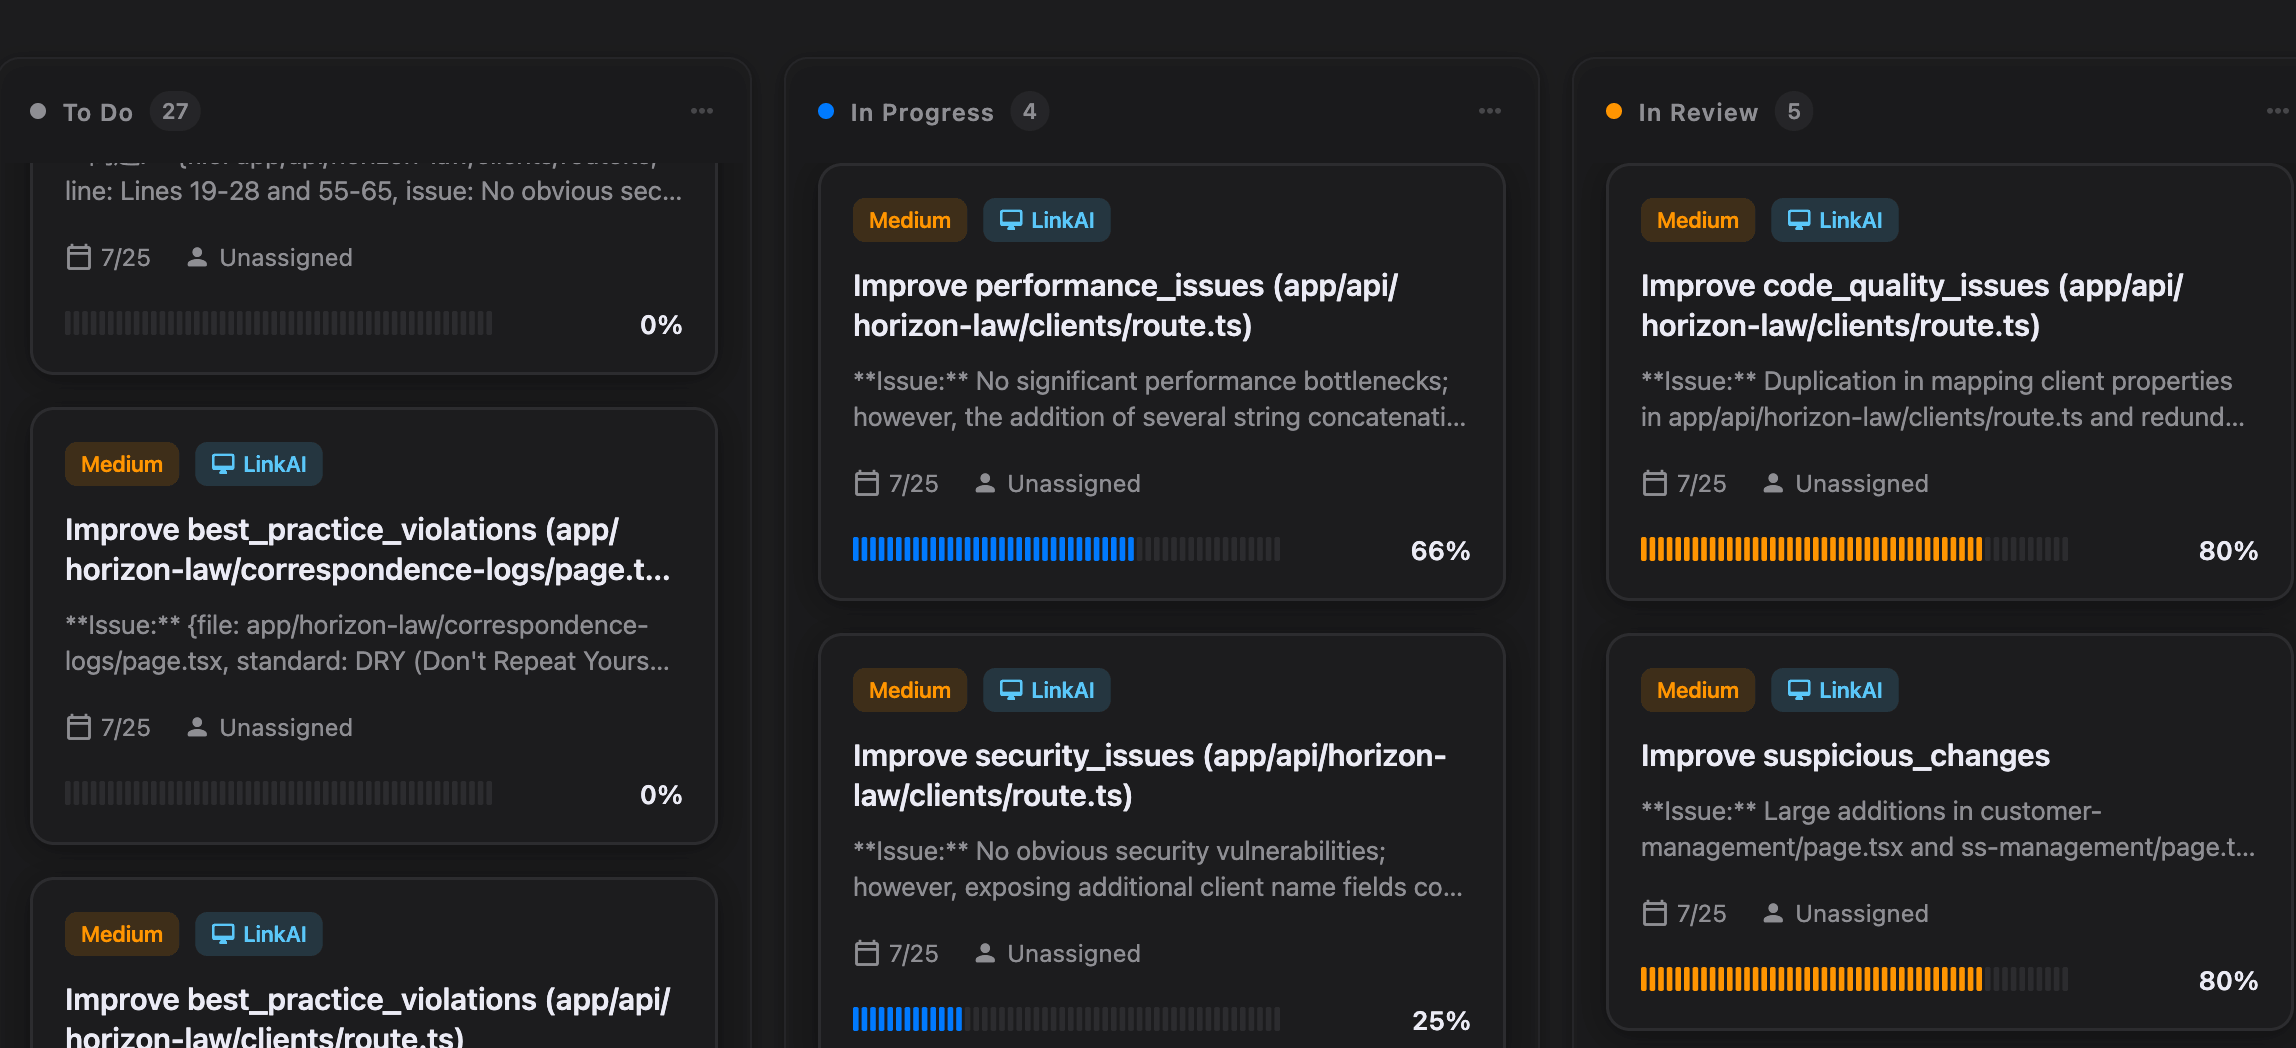Viewport: 2296px width, 1048px height.
Task: Click the person icon on best_practice_violations card
Action: click(x=196, y=727)
